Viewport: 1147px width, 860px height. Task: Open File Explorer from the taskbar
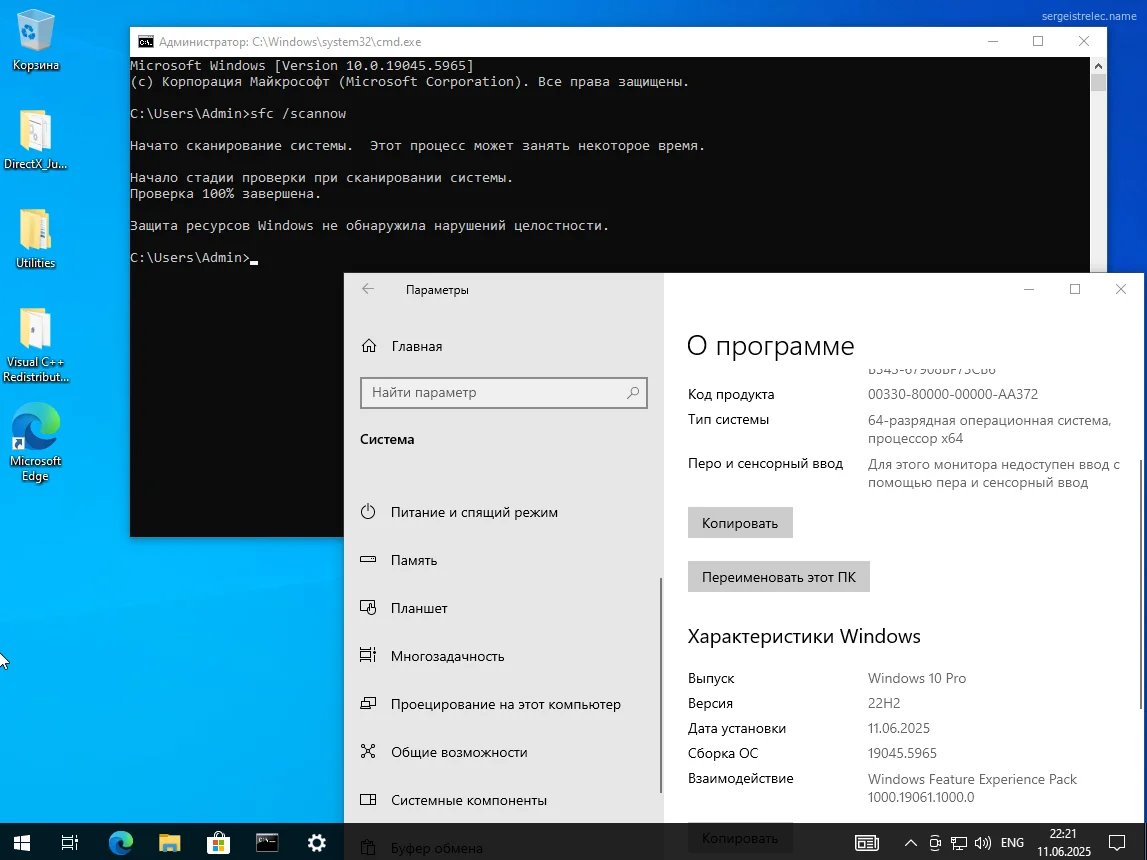click(x=170, y=842)
